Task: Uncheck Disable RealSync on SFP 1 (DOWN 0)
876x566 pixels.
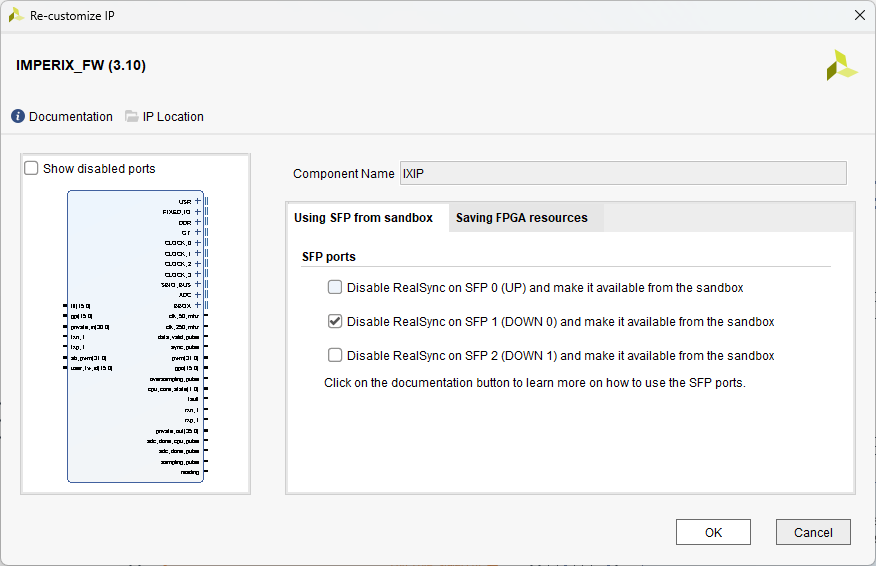Action: tap(335, 322)
